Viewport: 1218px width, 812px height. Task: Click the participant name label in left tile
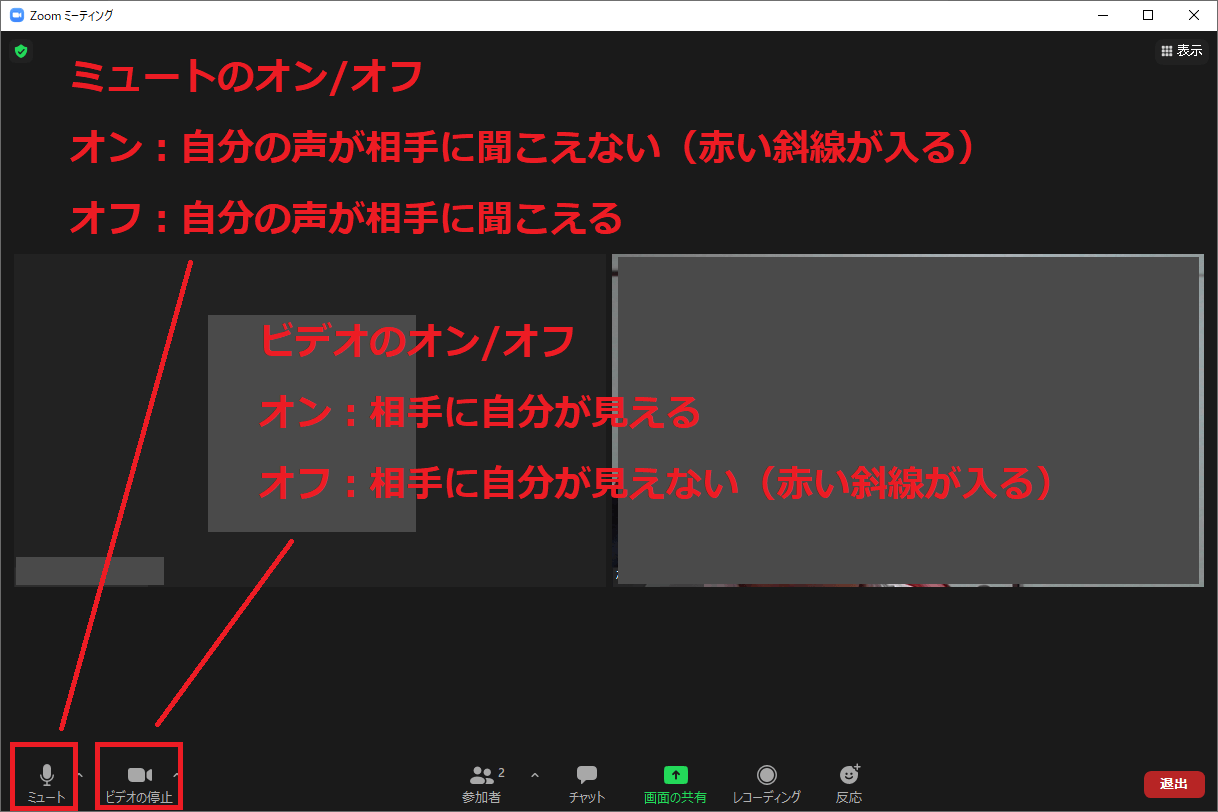click(90, 571)
